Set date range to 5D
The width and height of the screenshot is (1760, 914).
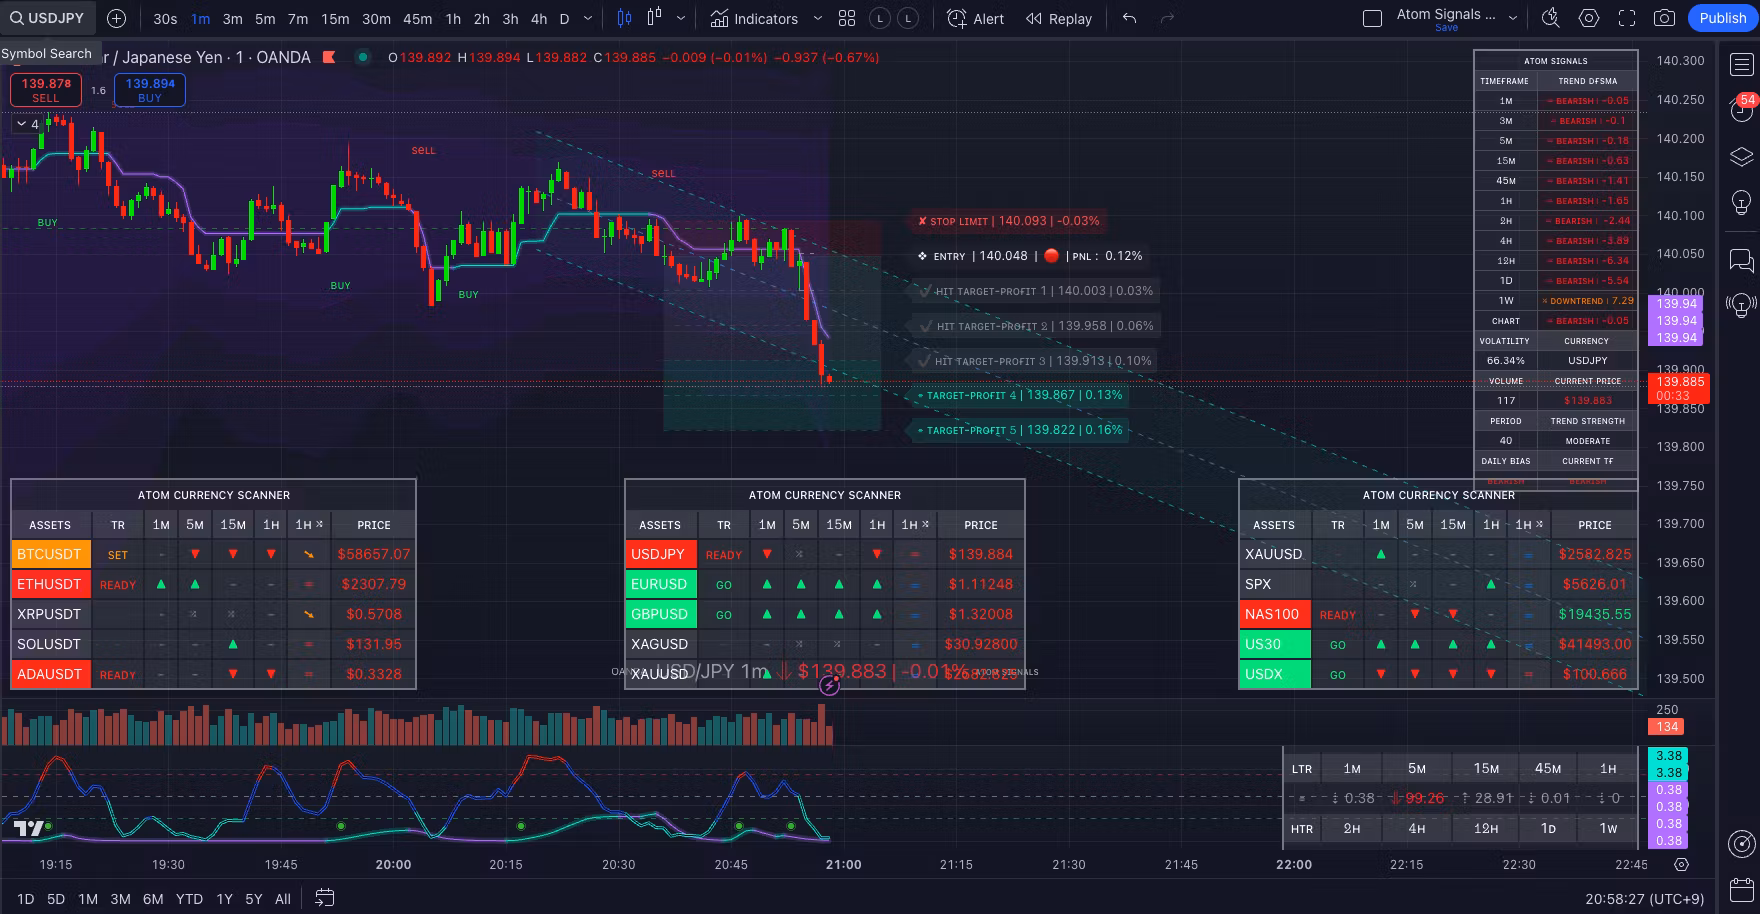coord(56,899)
